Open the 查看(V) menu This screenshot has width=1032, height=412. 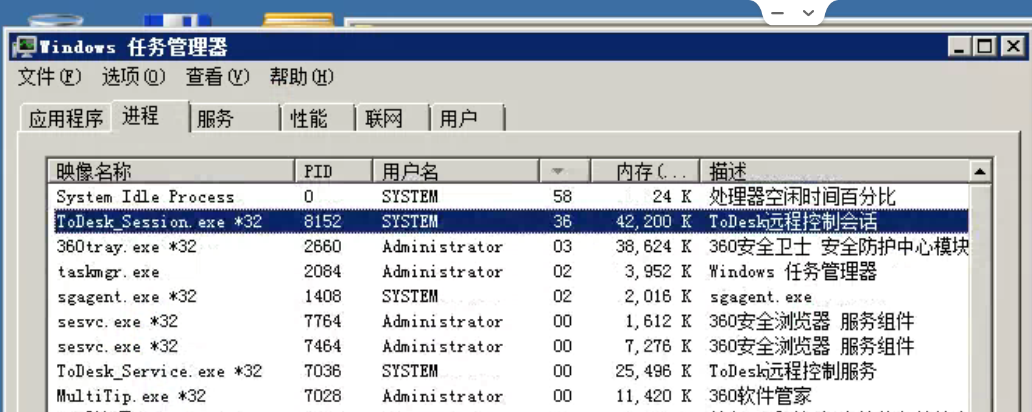217,77
